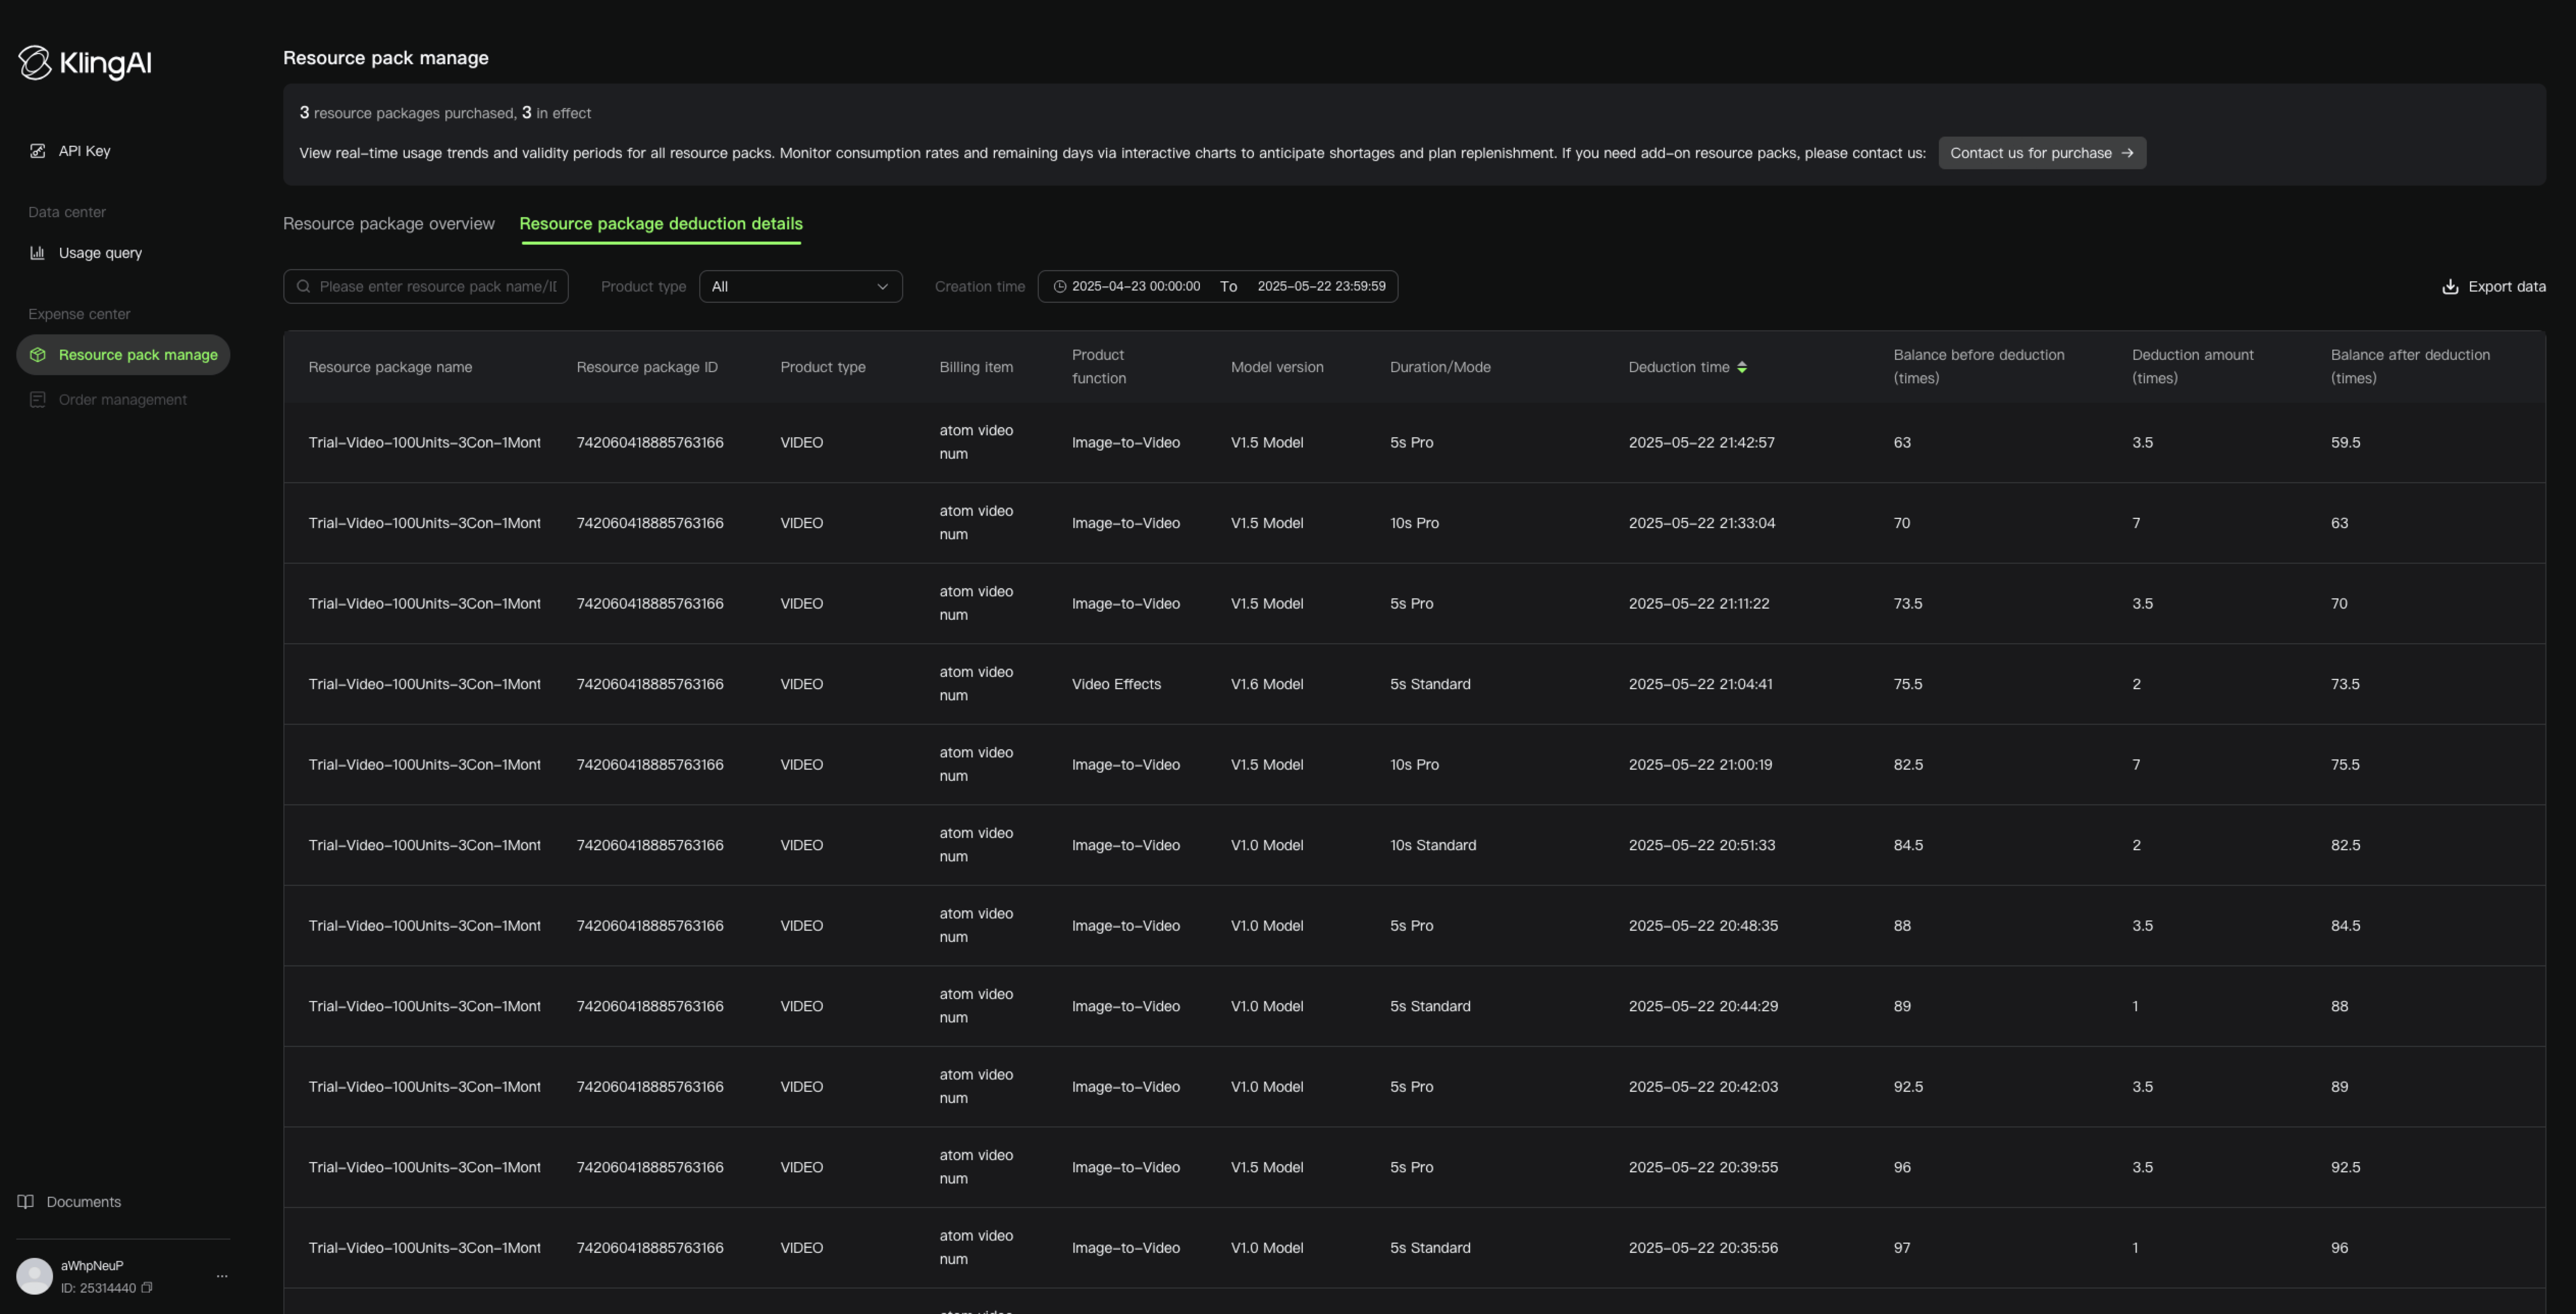Image resolution: width=2576 pixels, height=1314 pixels.
Task: Copy the user ID 25314440
Action: click(x=147, y=1288)
